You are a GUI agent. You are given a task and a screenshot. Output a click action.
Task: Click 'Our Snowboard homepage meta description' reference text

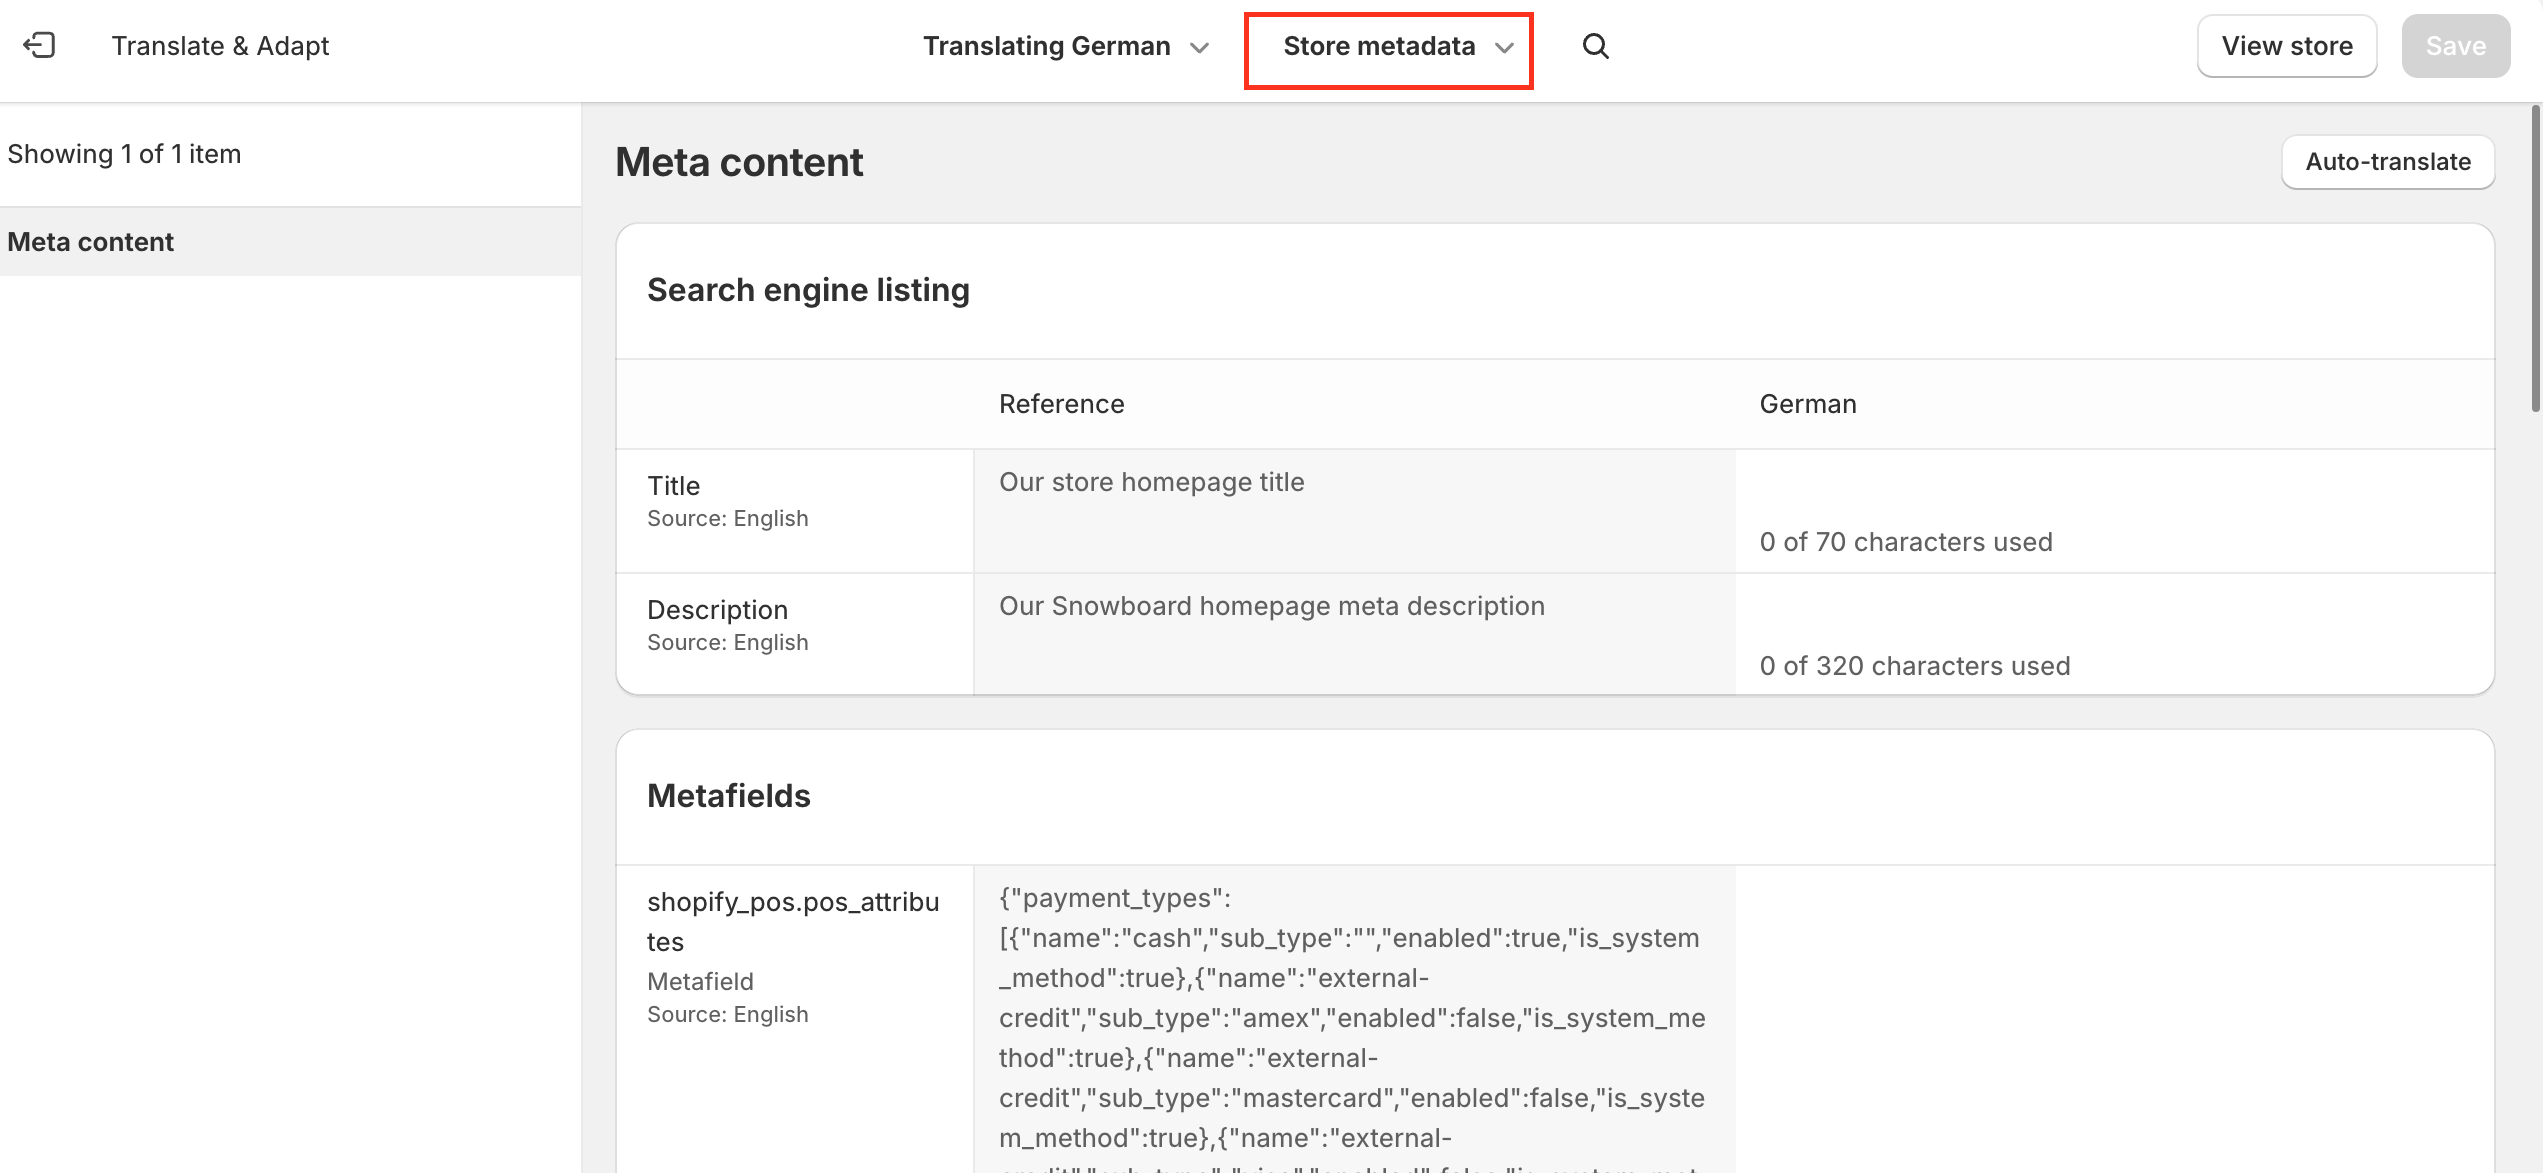(x=1271, y=606)
